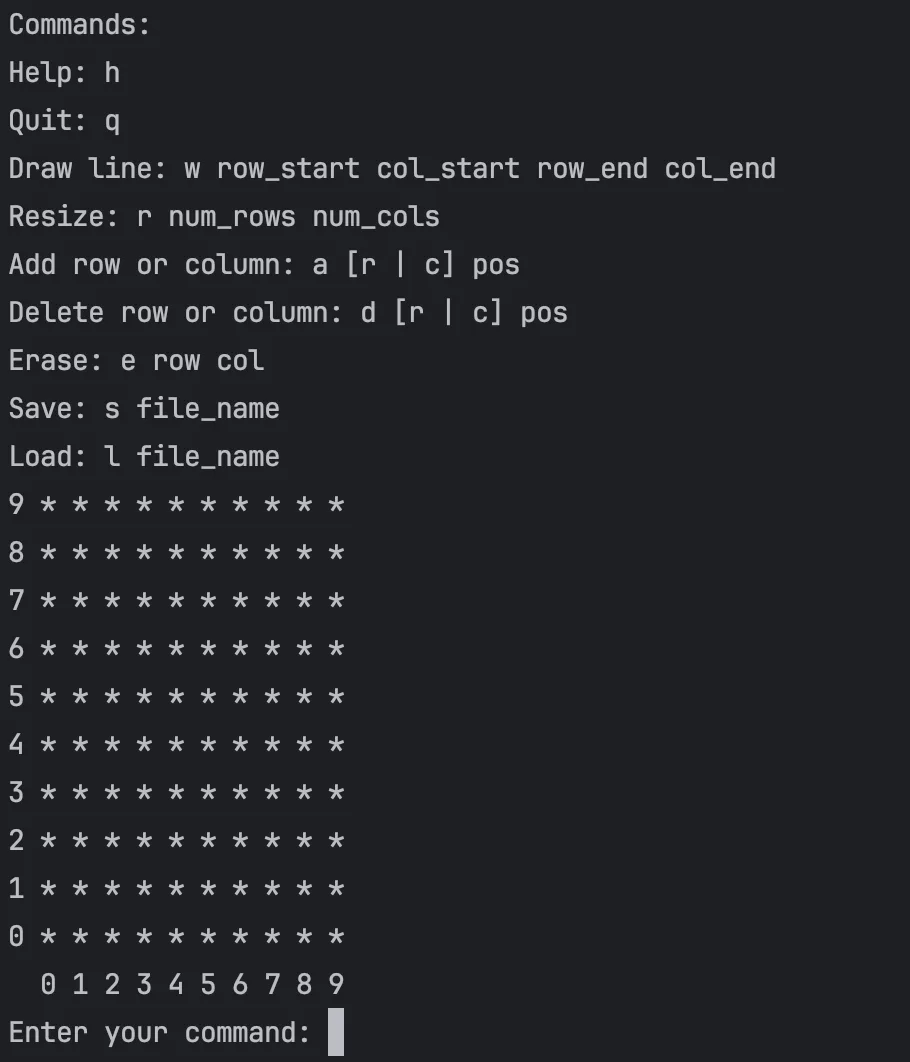Click the row label 9 of the grid
Image resolution: width=910 pixels, height=1062 pixels.
tap(16, 504)
